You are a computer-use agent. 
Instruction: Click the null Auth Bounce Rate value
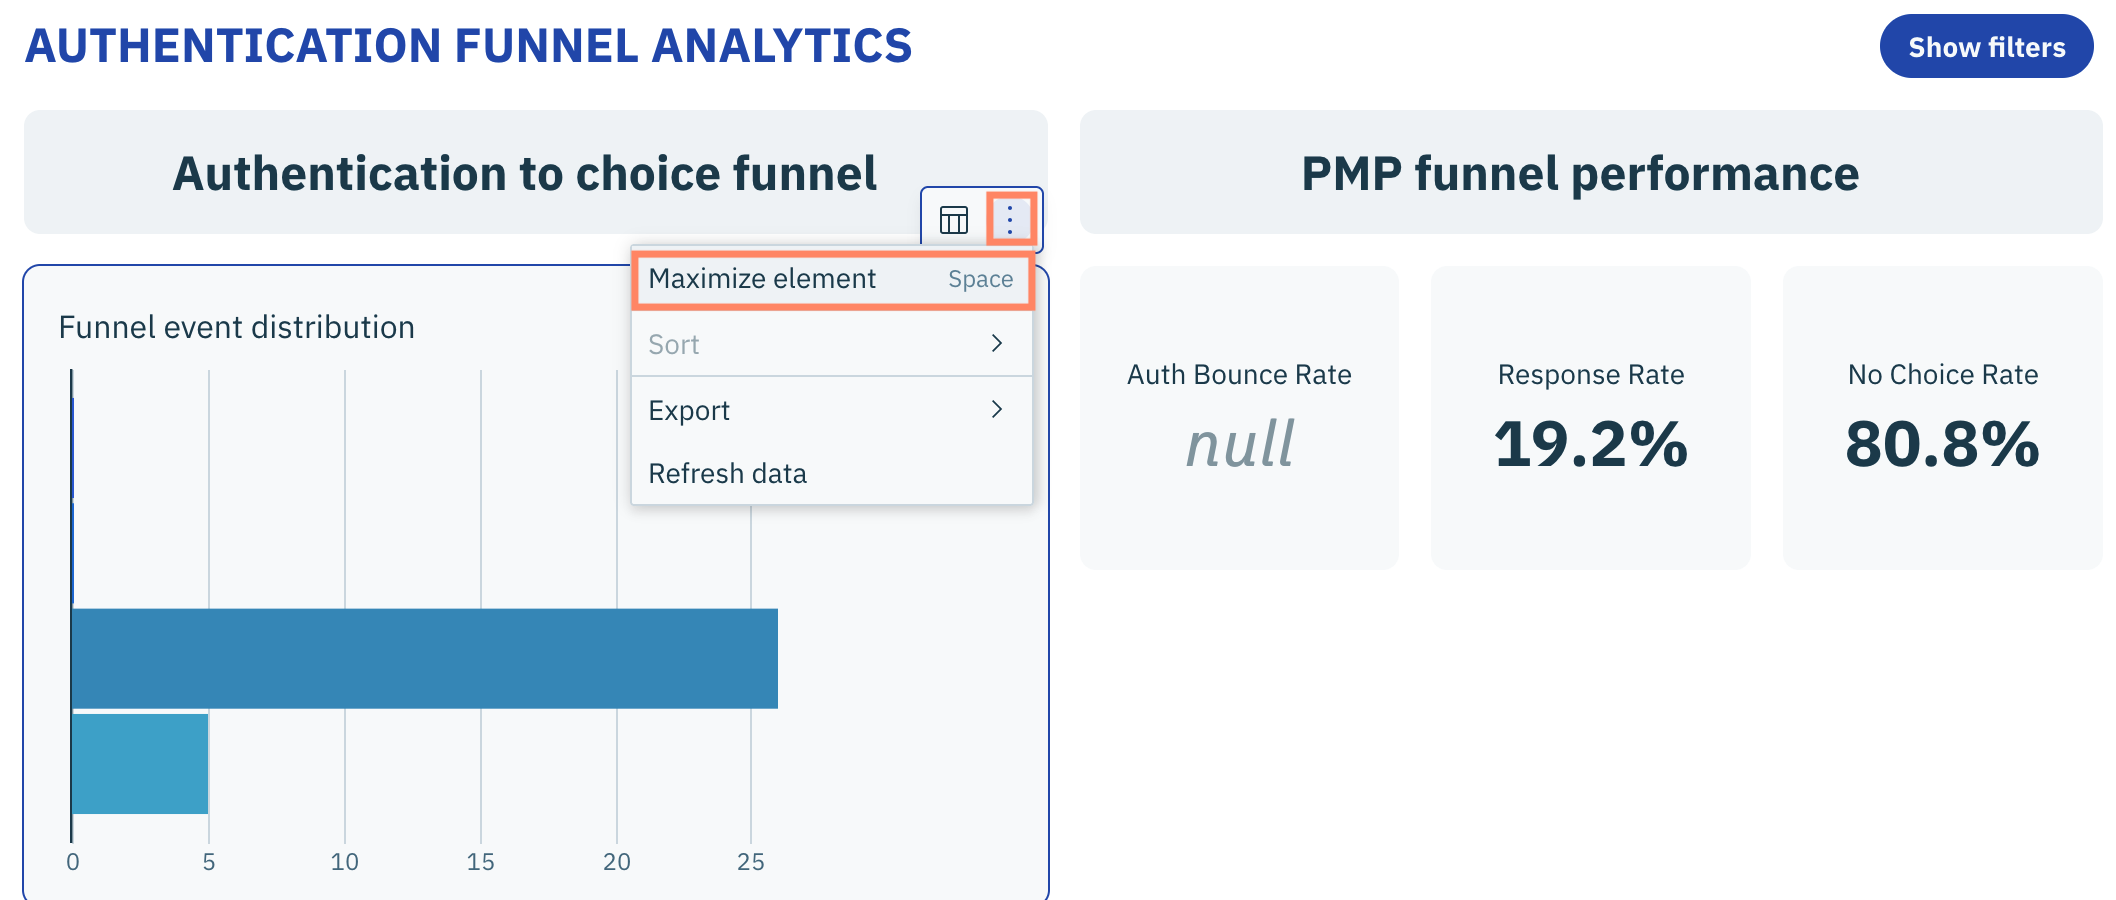1239,445
